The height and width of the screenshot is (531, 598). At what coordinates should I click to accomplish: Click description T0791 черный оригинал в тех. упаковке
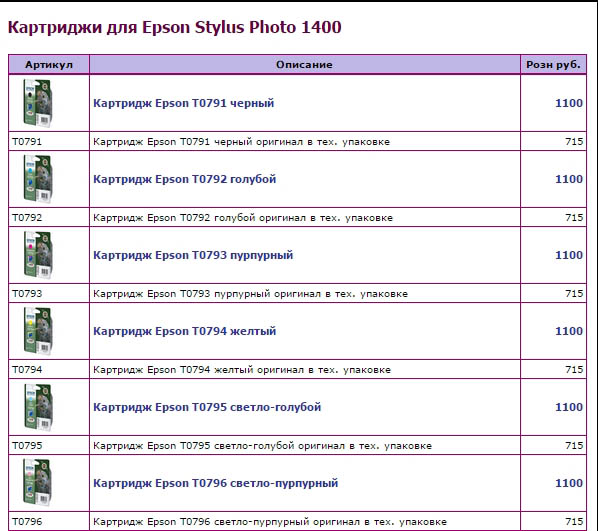tap(241, 142)
